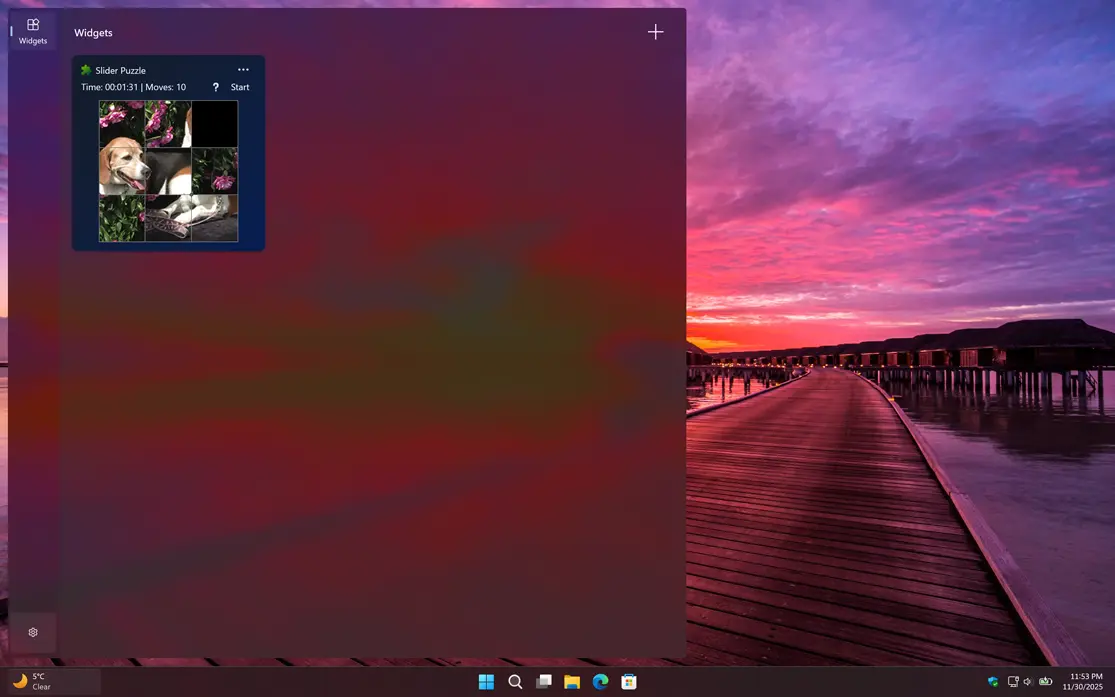Open network settings from the system tray
Screen dimensions: 1115x697
[1013, 681]
